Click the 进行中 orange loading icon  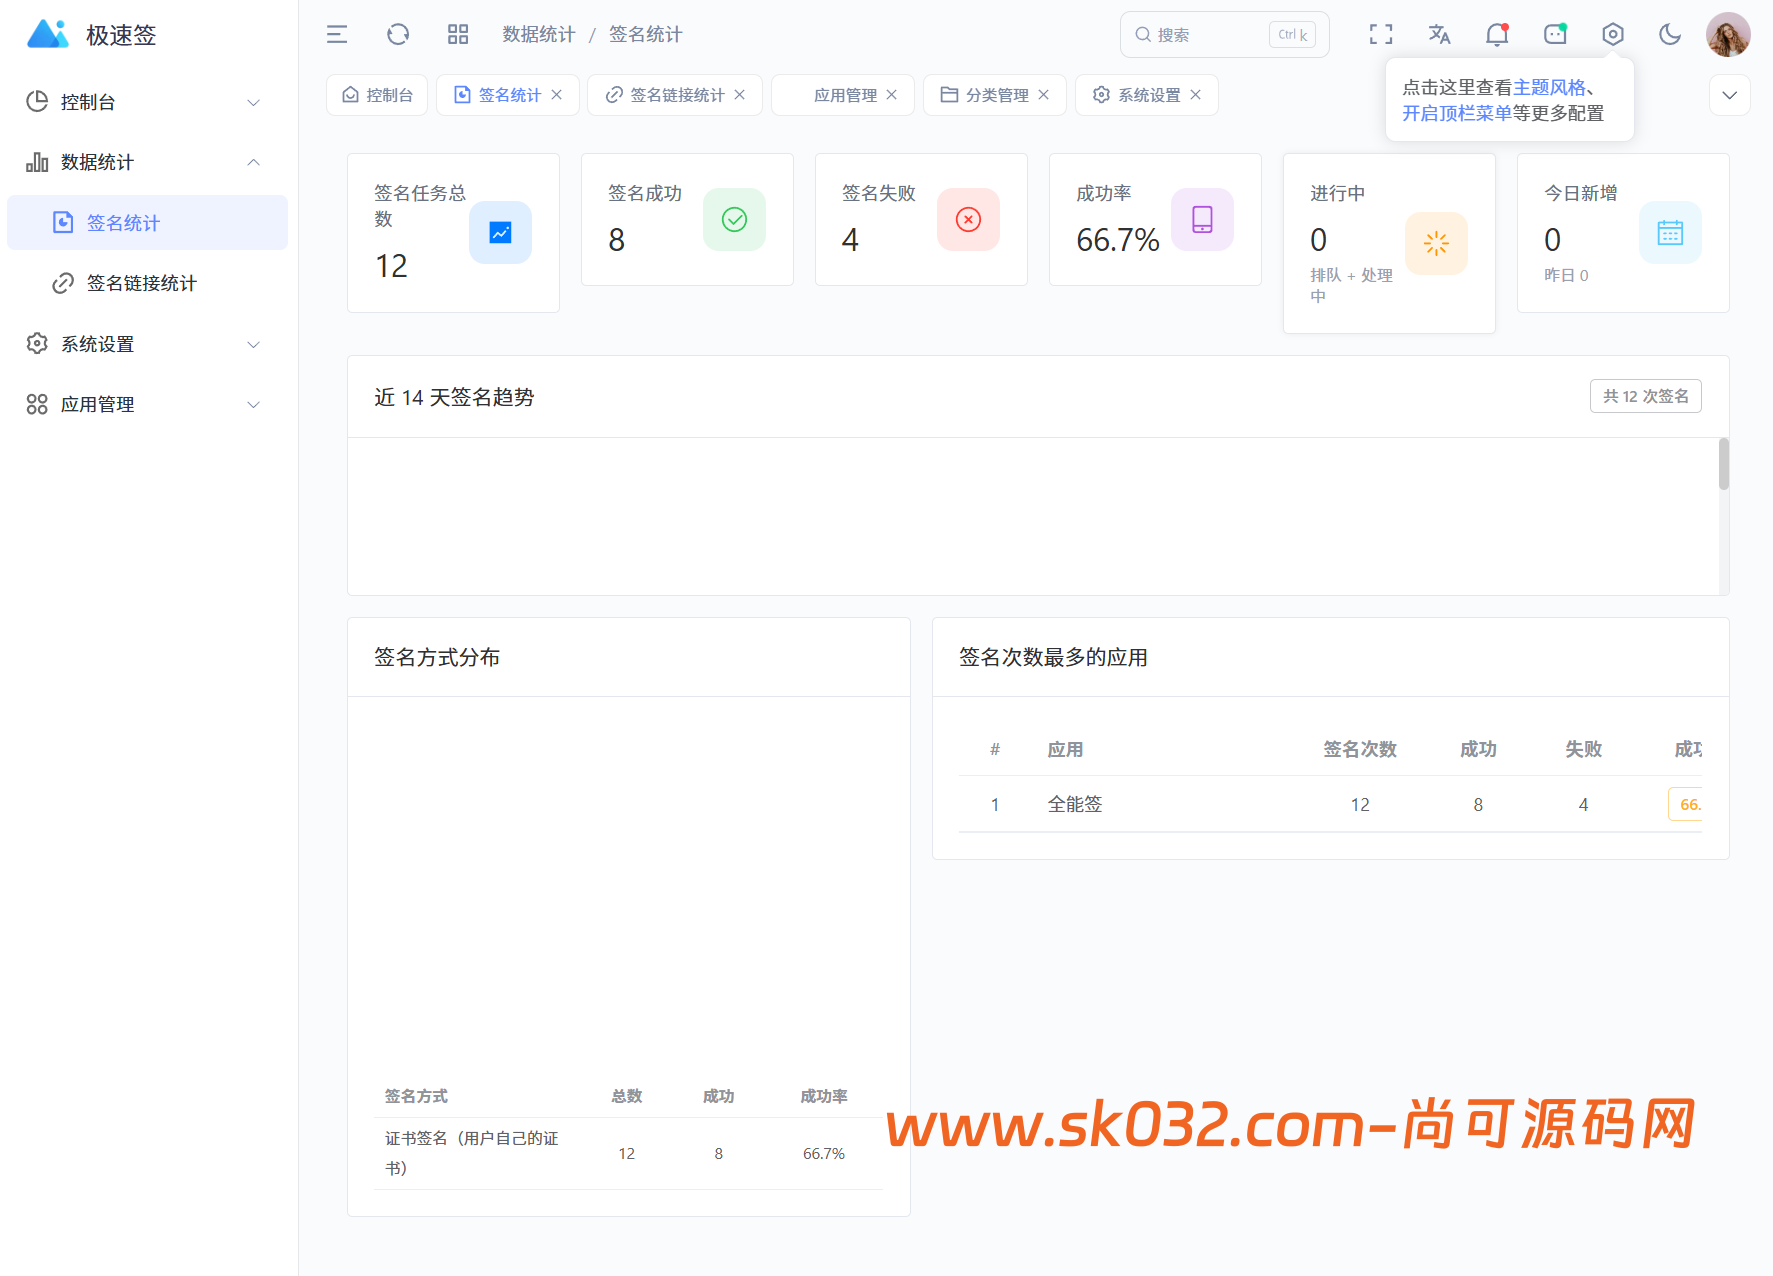click(x=1436, y=243)
